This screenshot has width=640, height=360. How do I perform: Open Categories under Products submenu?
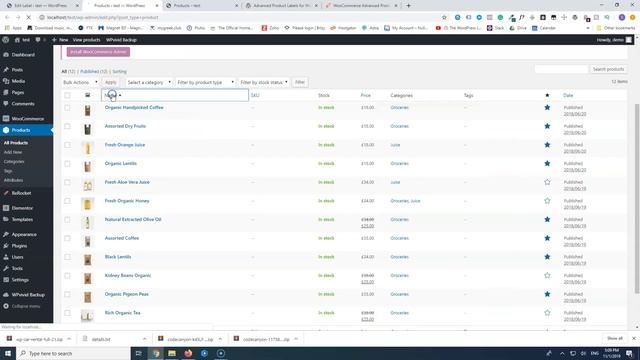coord(14,162)
